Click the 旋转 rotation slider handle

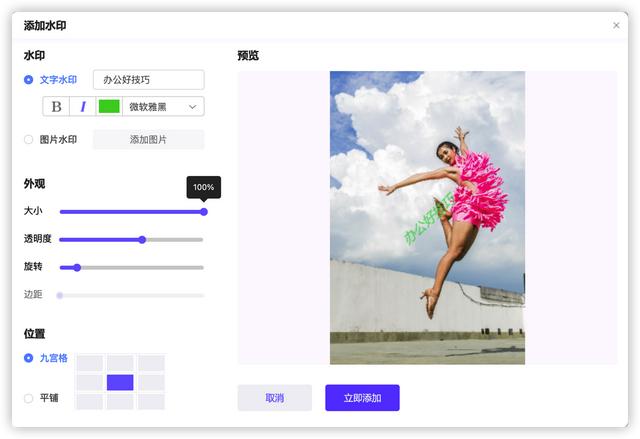pos(77,268)
